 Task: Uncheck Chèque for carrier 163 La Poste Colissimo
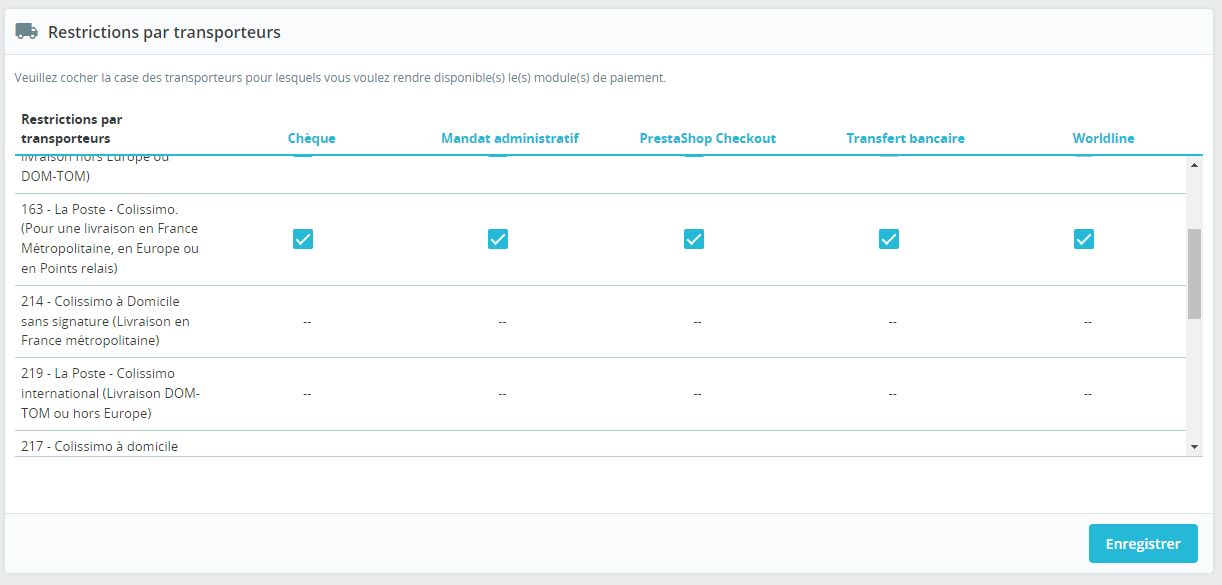[x=303, y=239]
